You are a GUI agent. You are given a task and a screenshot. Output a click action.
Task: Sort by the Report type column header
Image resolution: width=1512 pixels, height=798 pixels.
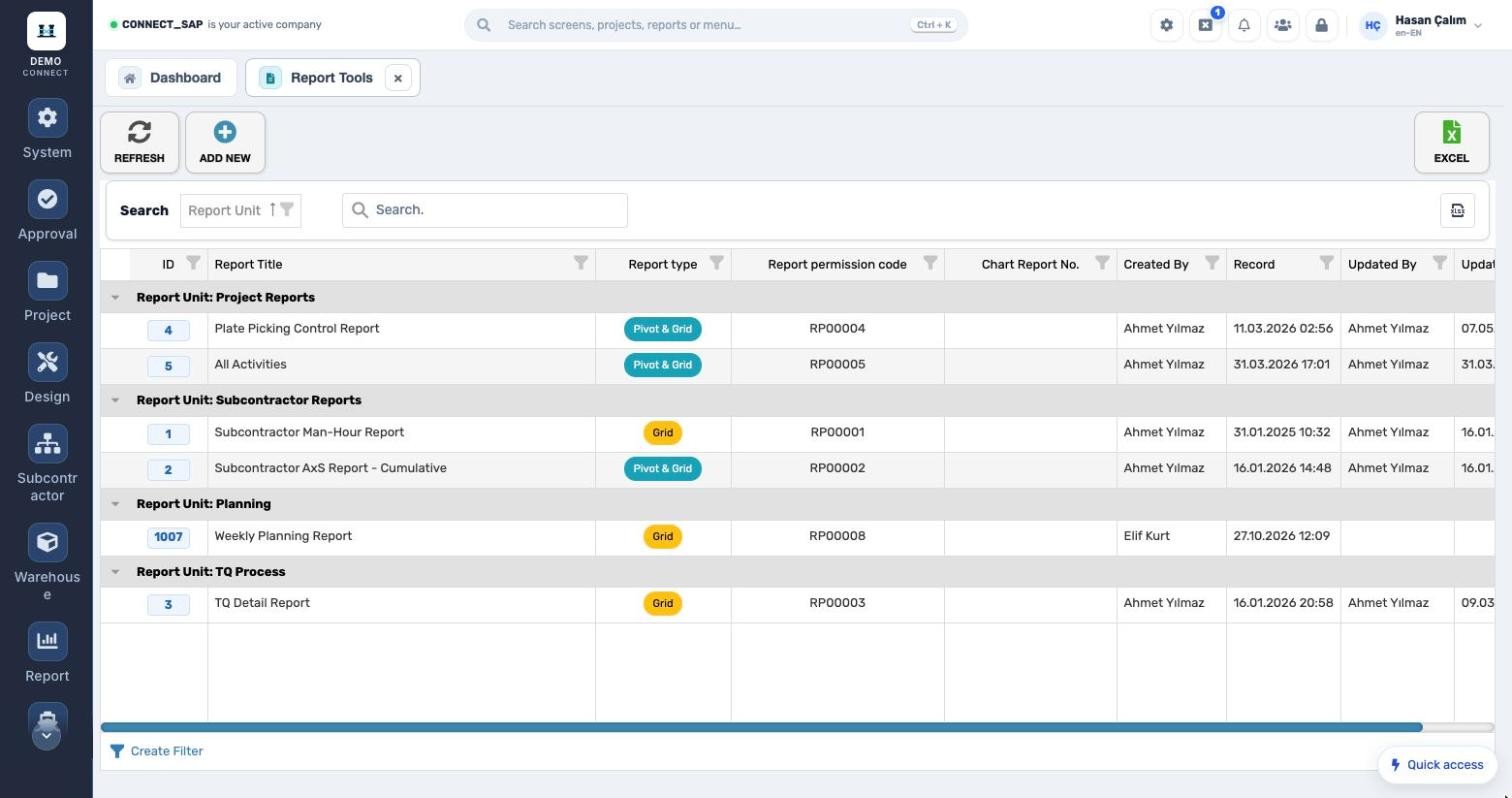(x=662, y=264)
